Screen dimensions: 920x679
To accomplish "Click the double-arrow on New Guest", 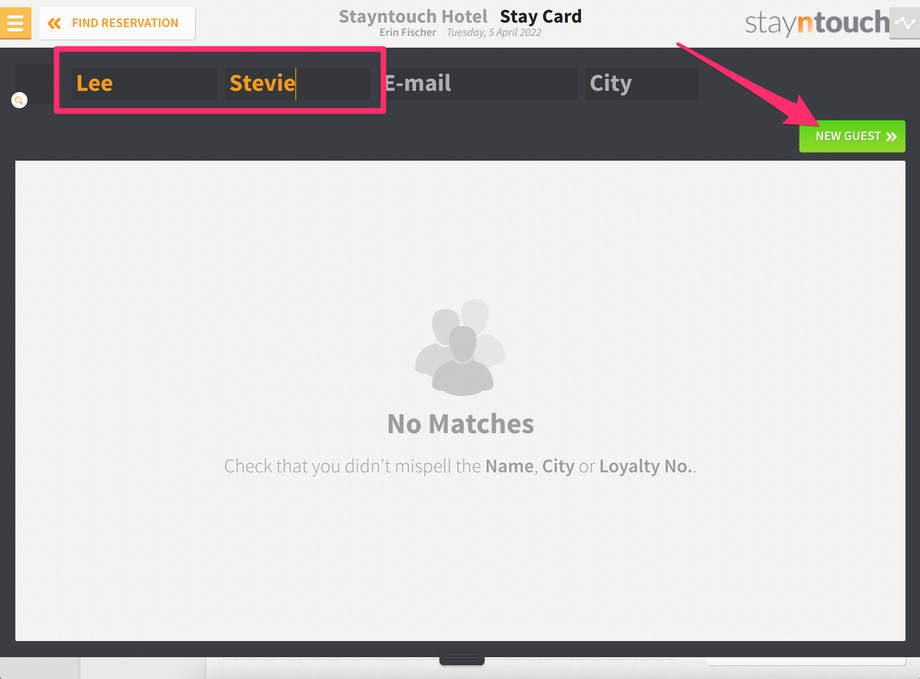I will [892, 137].
